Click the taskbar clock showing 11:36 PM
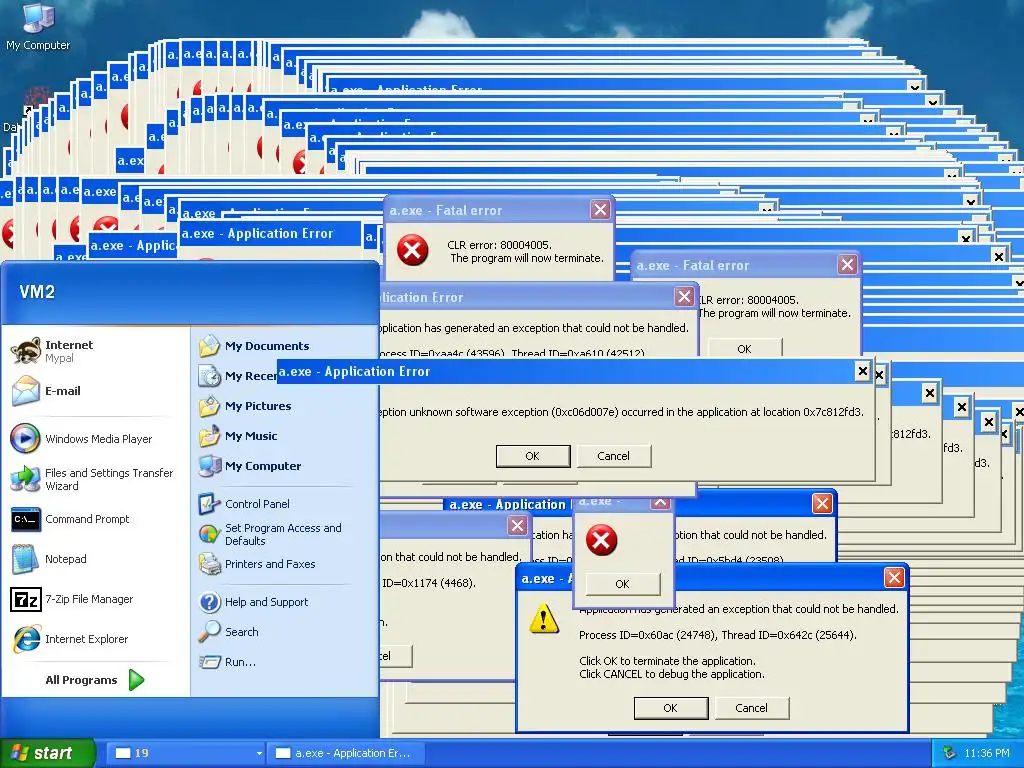Viewport: 1024px width, 768px height. (x=987, y=753)
